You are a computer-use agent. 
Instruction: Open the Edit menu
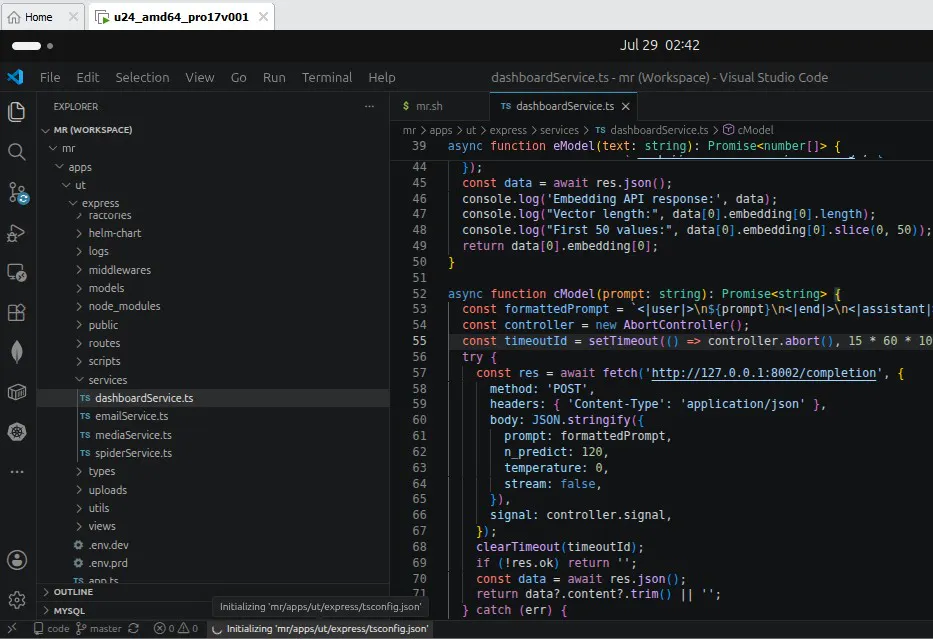tap(87, 77)
